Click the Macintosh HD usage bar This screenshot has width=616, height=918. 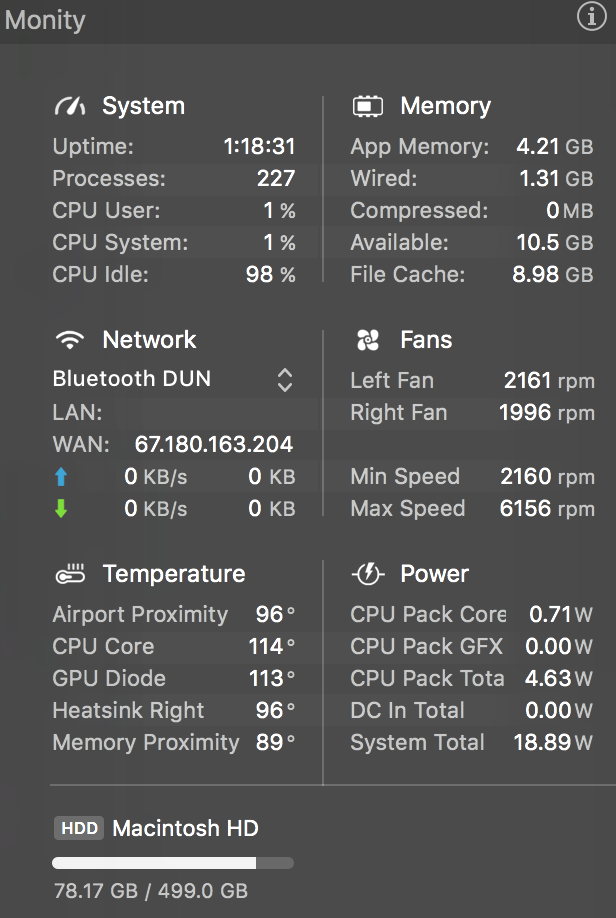tap(172, 863)
